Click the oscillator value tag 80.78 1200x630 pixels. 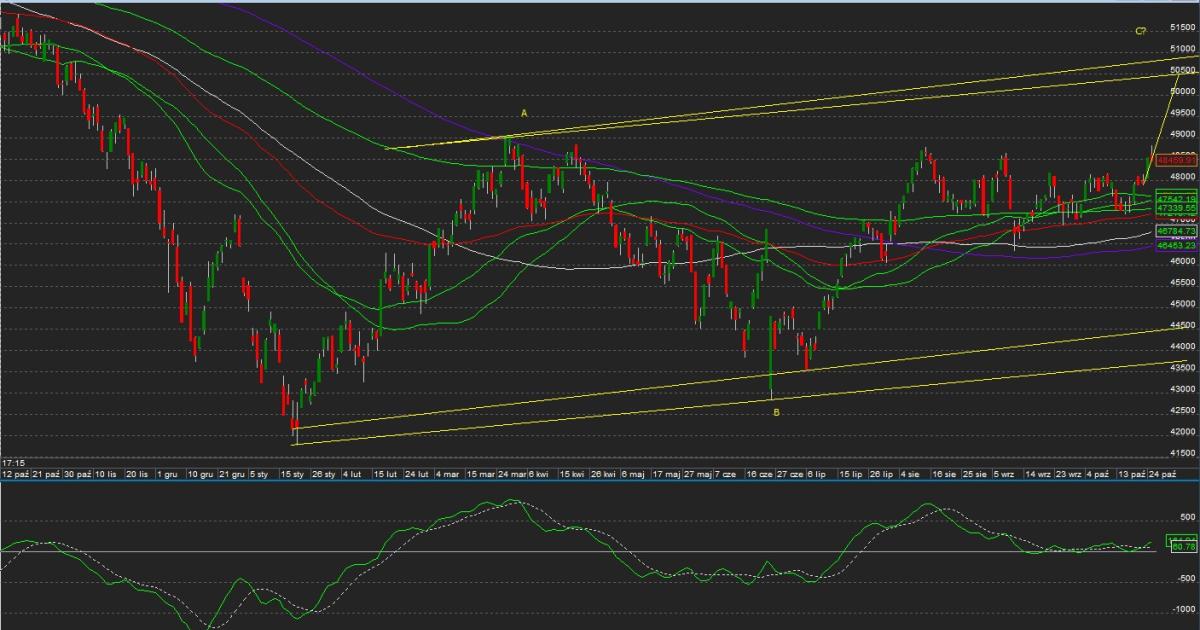click(x=1183, y=547)
